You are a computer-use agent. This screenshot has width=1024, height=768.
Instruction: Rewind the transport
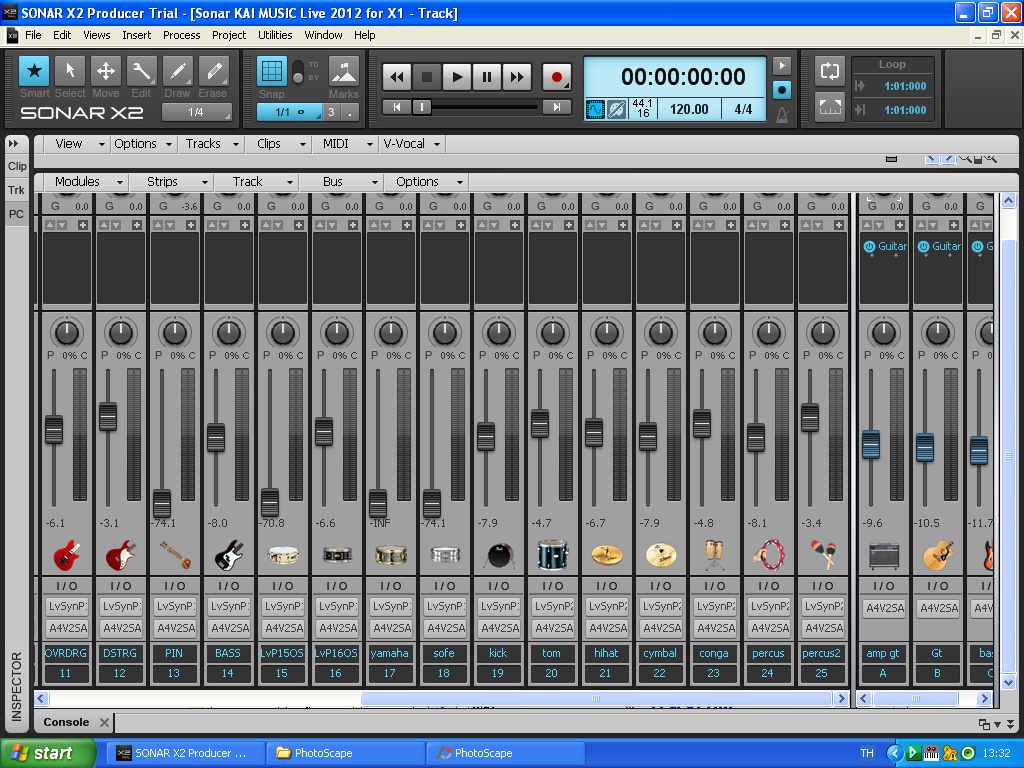396,77
